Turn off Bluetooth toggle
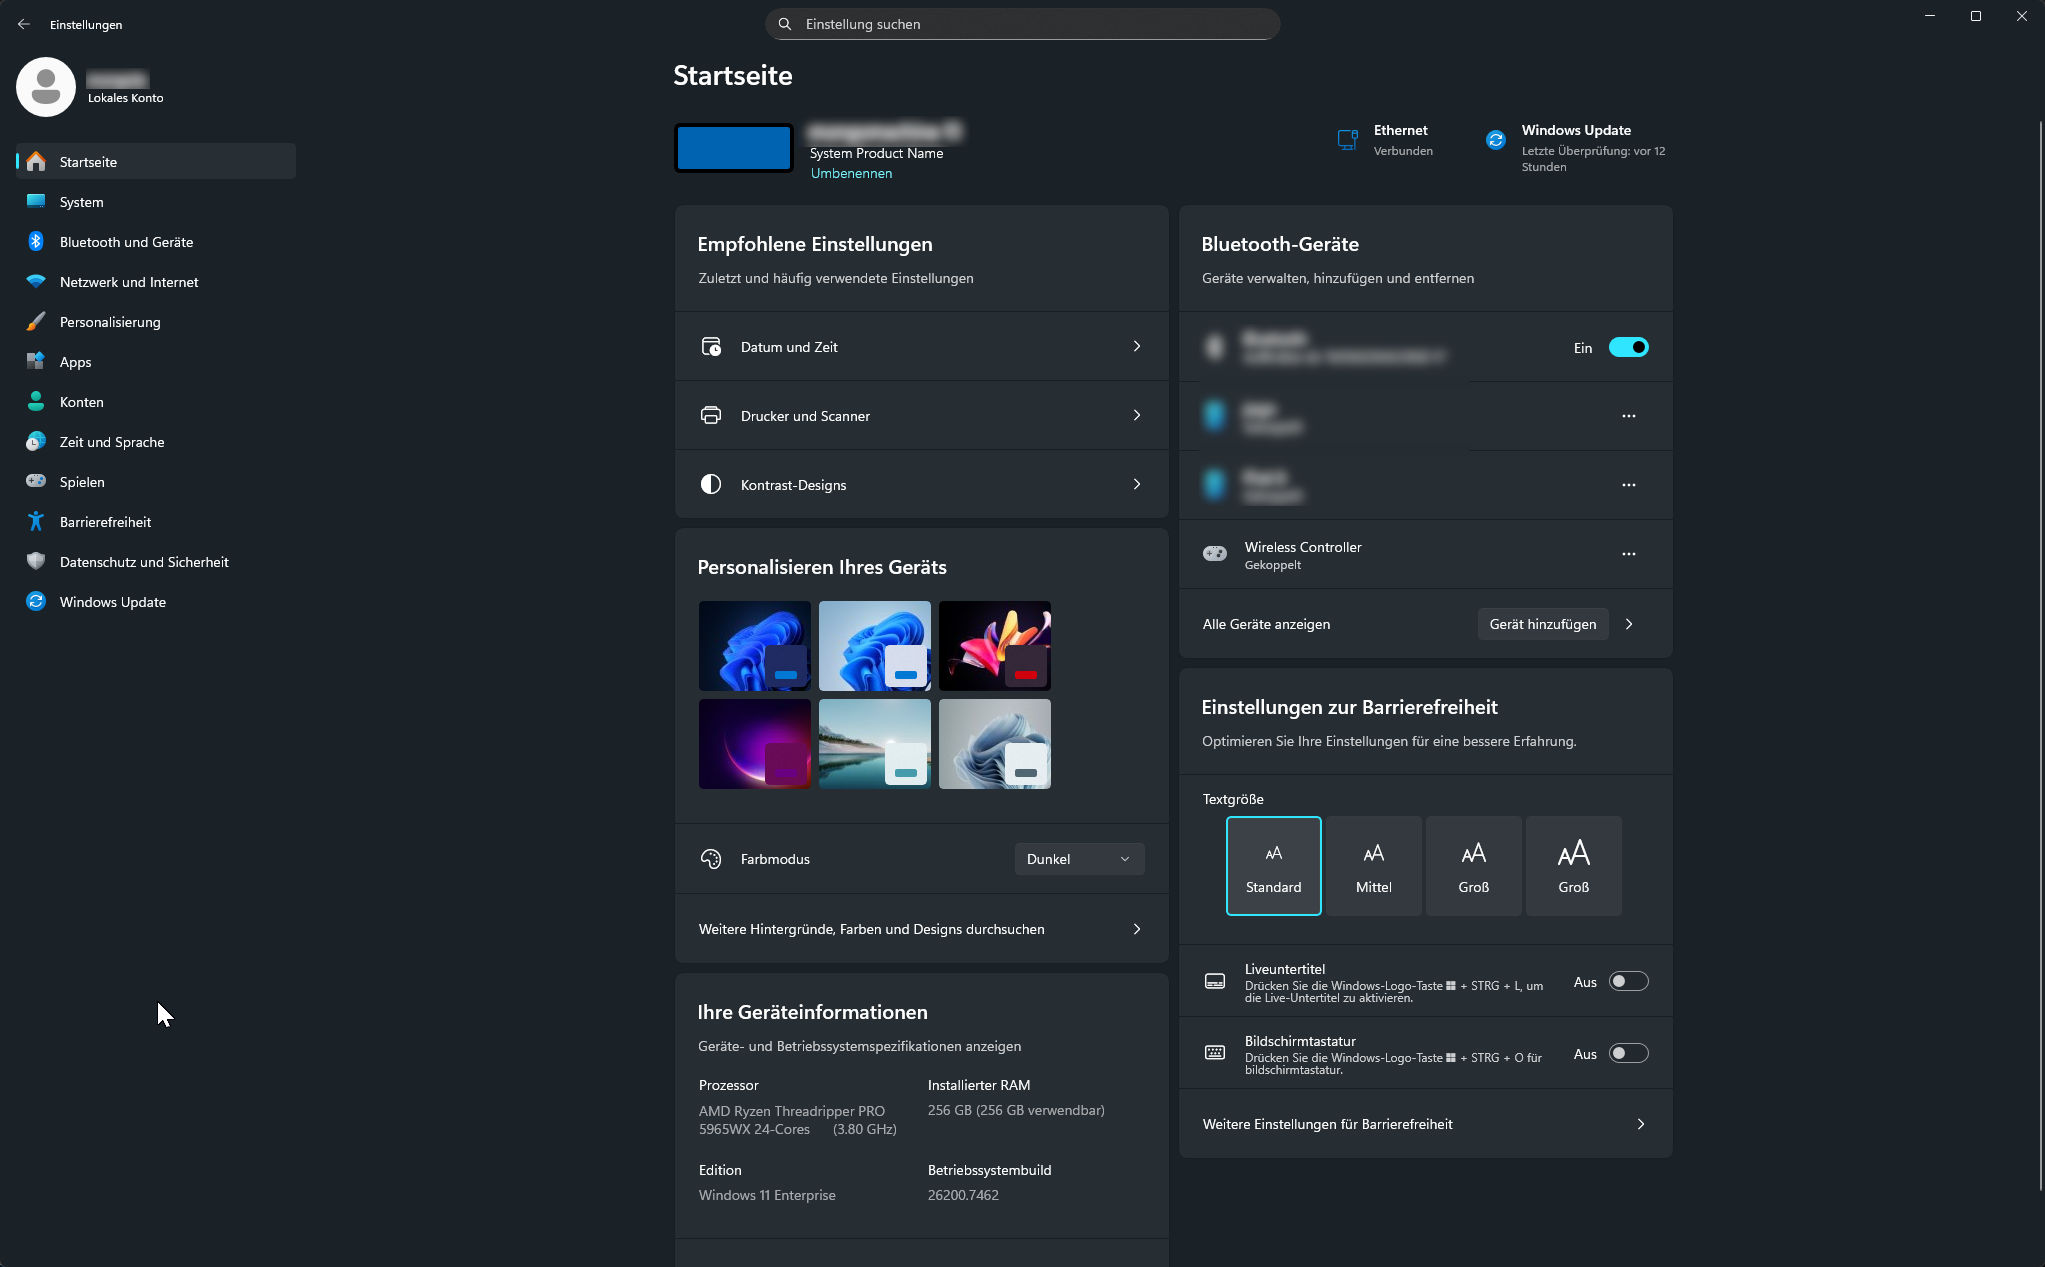This screenshot has height=1267, width=2045. pos(1628,347)
